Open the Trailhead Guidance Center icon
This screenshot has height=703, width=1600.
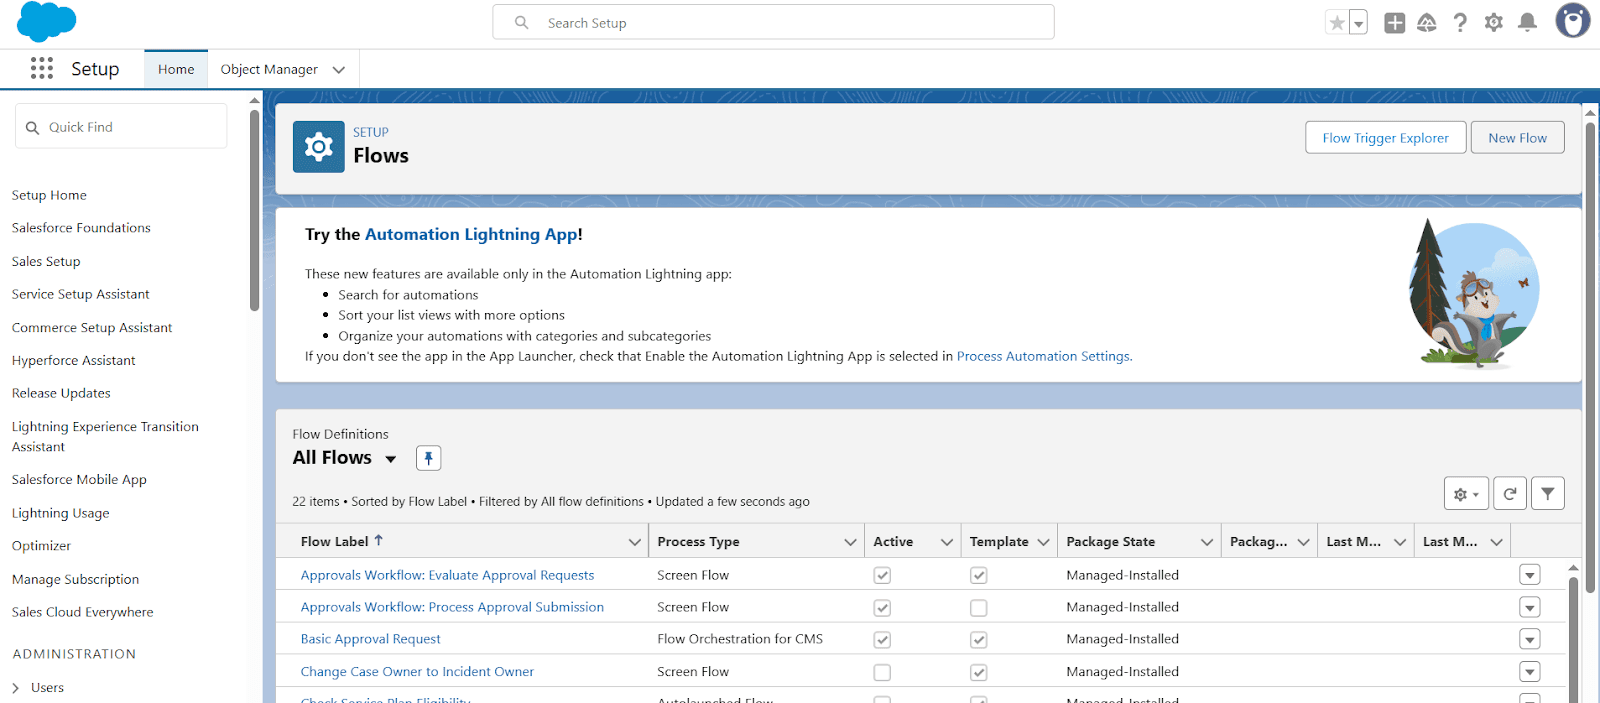[x=1427, y=22]
